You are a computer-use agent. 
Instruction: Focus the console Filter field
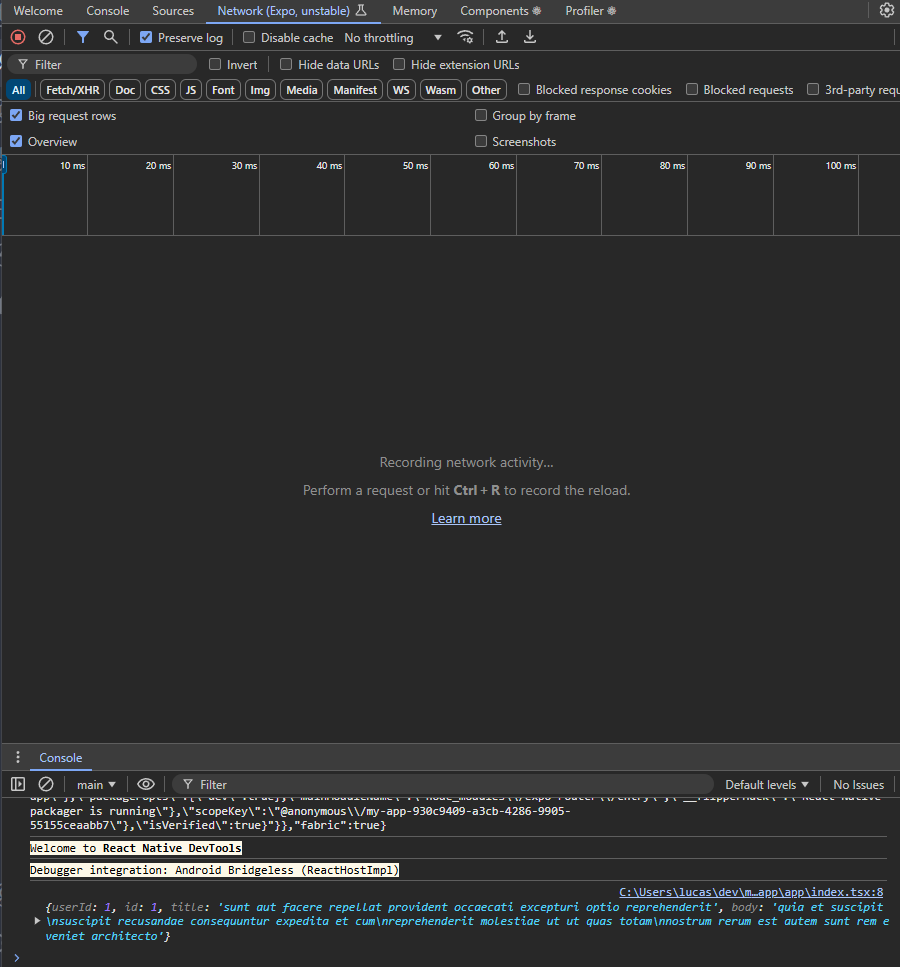442,784
